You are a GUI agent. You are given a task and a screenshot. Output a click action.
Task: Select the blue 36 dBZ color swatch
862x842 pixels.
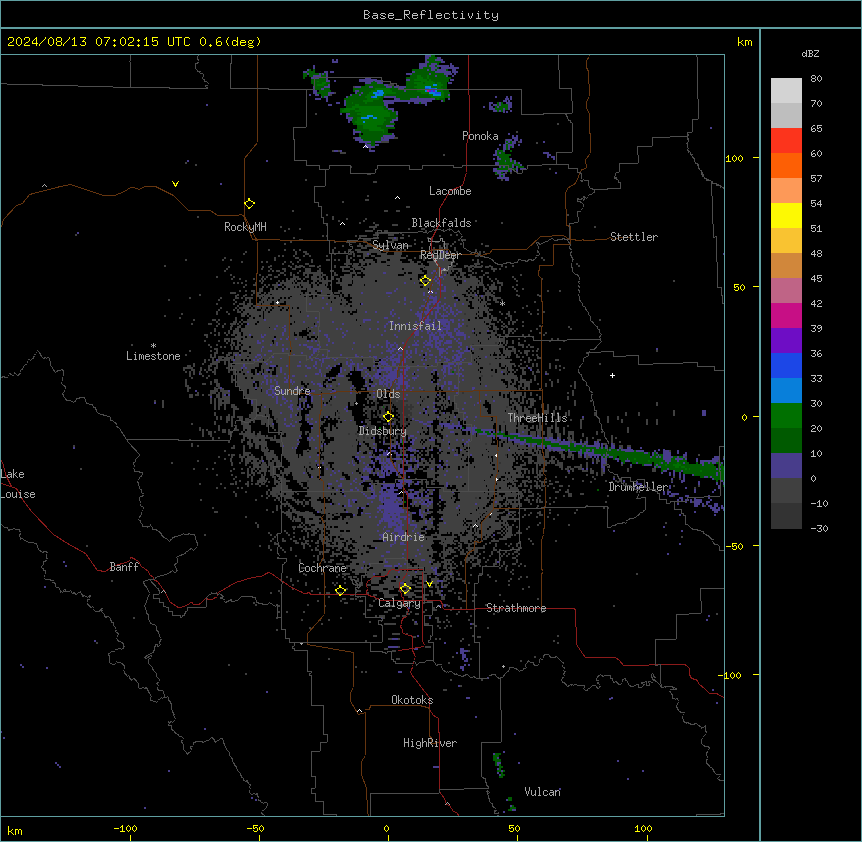tap(786, 365)
